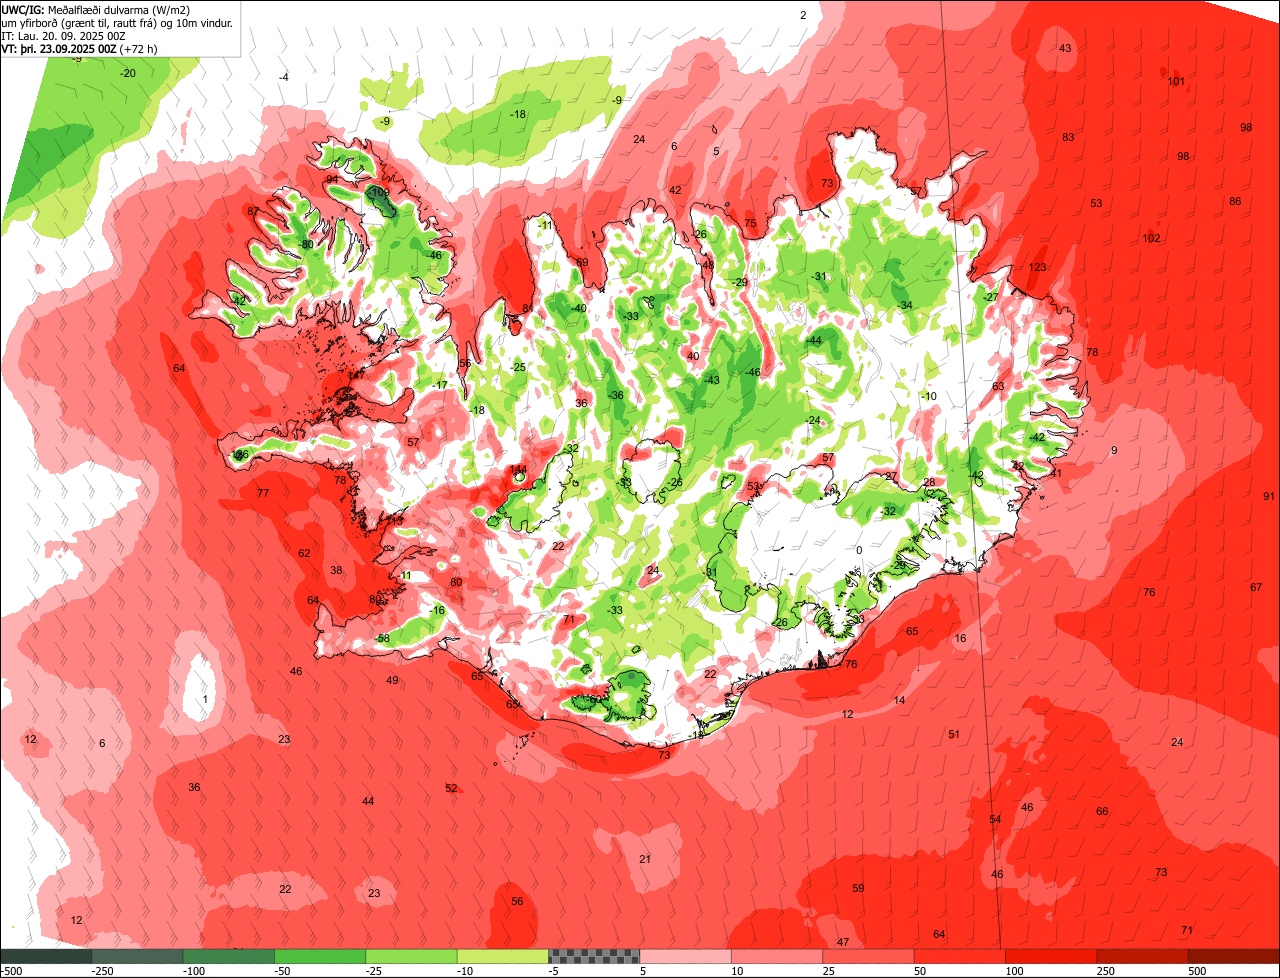The image size is (1280, 978).
Task: Click the map value '102' east of Iceland
Action: point(1151,238)
